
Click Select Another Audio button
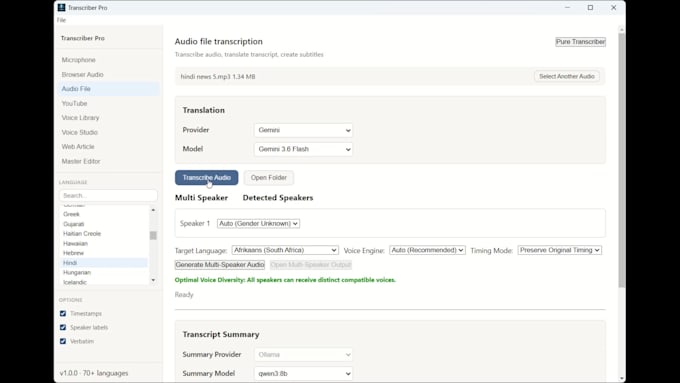566,76
